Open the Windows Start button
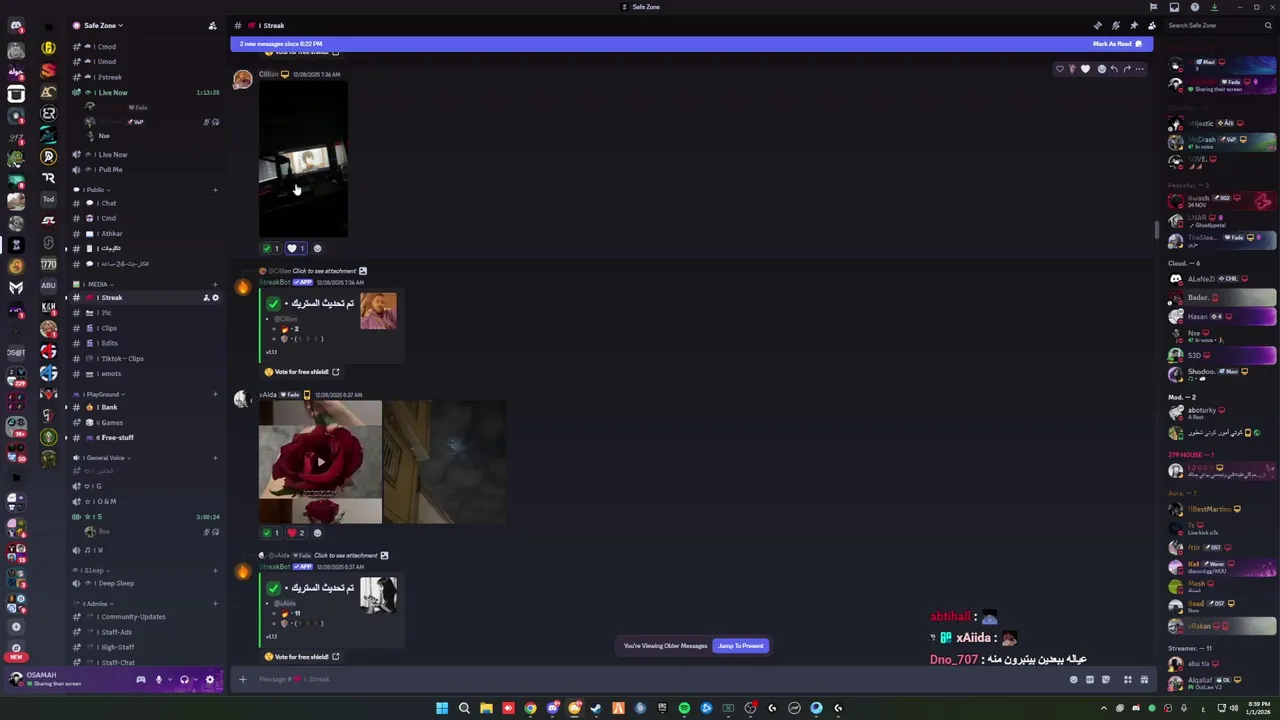 [442, 708]
